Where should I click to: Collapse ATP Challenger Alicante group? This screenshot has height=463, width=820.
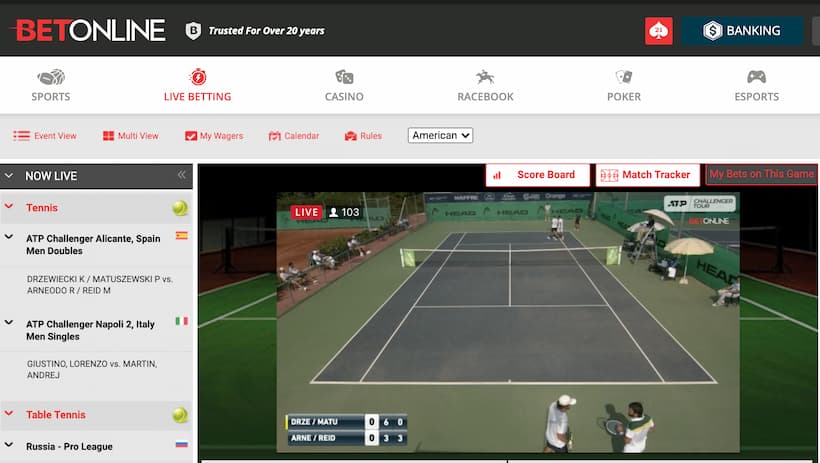[x=9, y=237]
